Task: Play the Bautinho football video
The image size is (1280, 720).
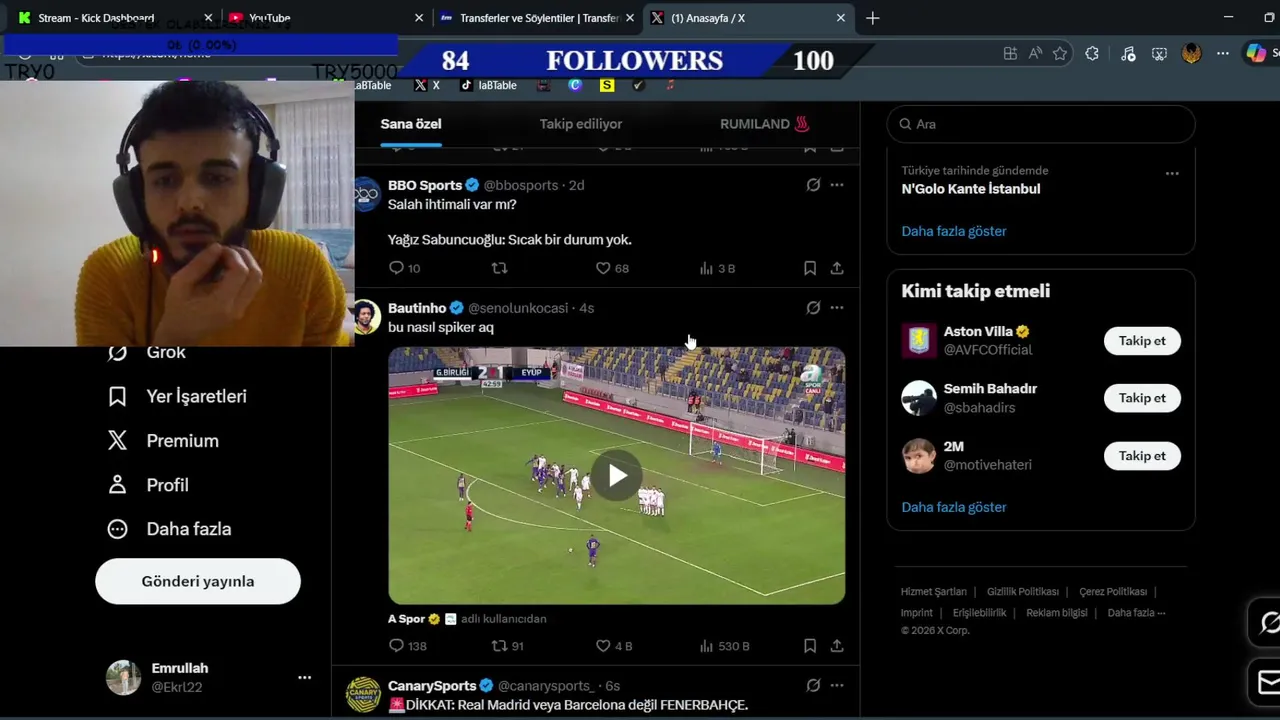Action: 617,476
